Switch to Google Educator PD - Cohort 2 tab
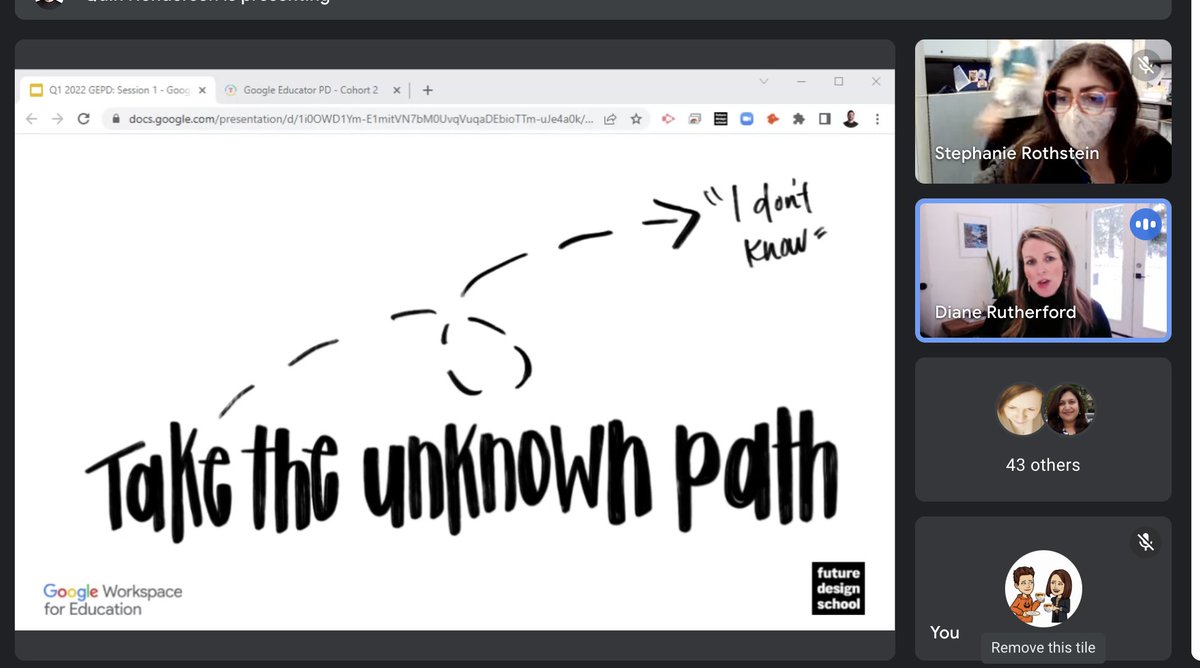The width and height of the screenshot is (1200, 668). (x=311, y=90)
